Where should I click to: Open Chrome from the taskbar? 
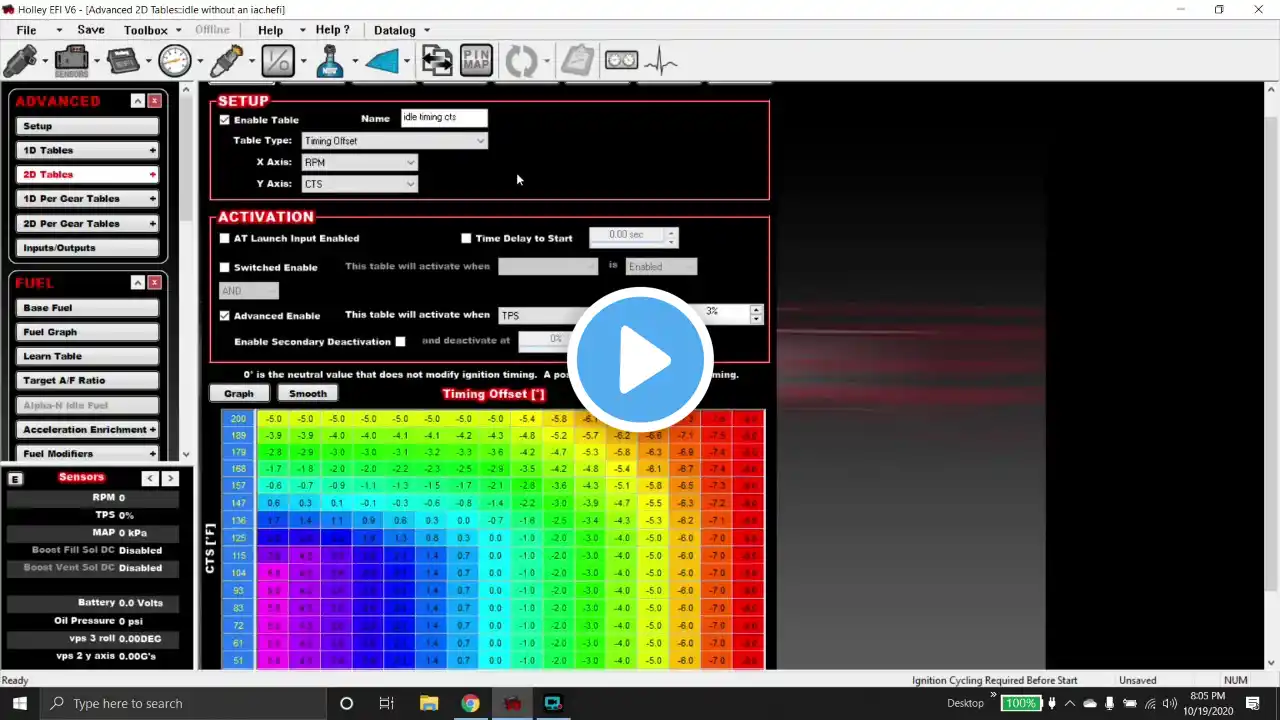coord(470,703)
